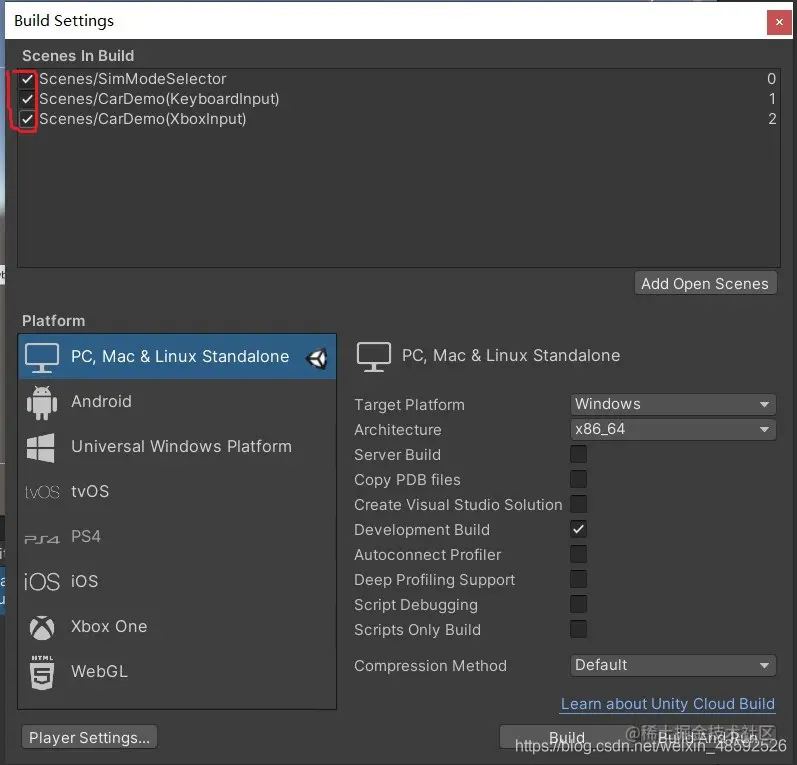797x765 pixels.
Task: Select the PS4 platform
Action: coord(177,537)
